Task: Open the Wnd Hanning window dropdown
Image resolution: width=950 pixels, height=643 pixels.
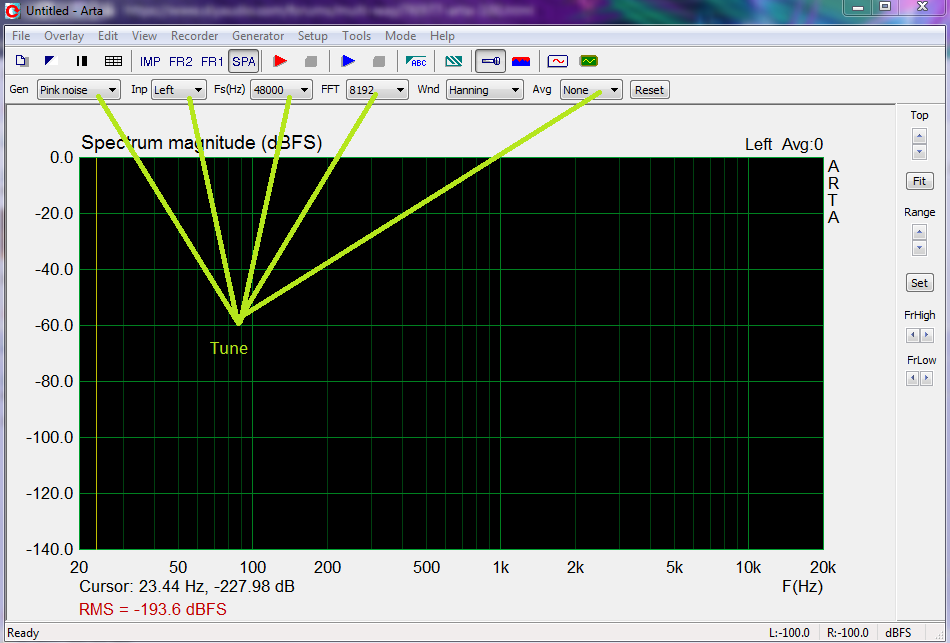Action: coord(485,90)
